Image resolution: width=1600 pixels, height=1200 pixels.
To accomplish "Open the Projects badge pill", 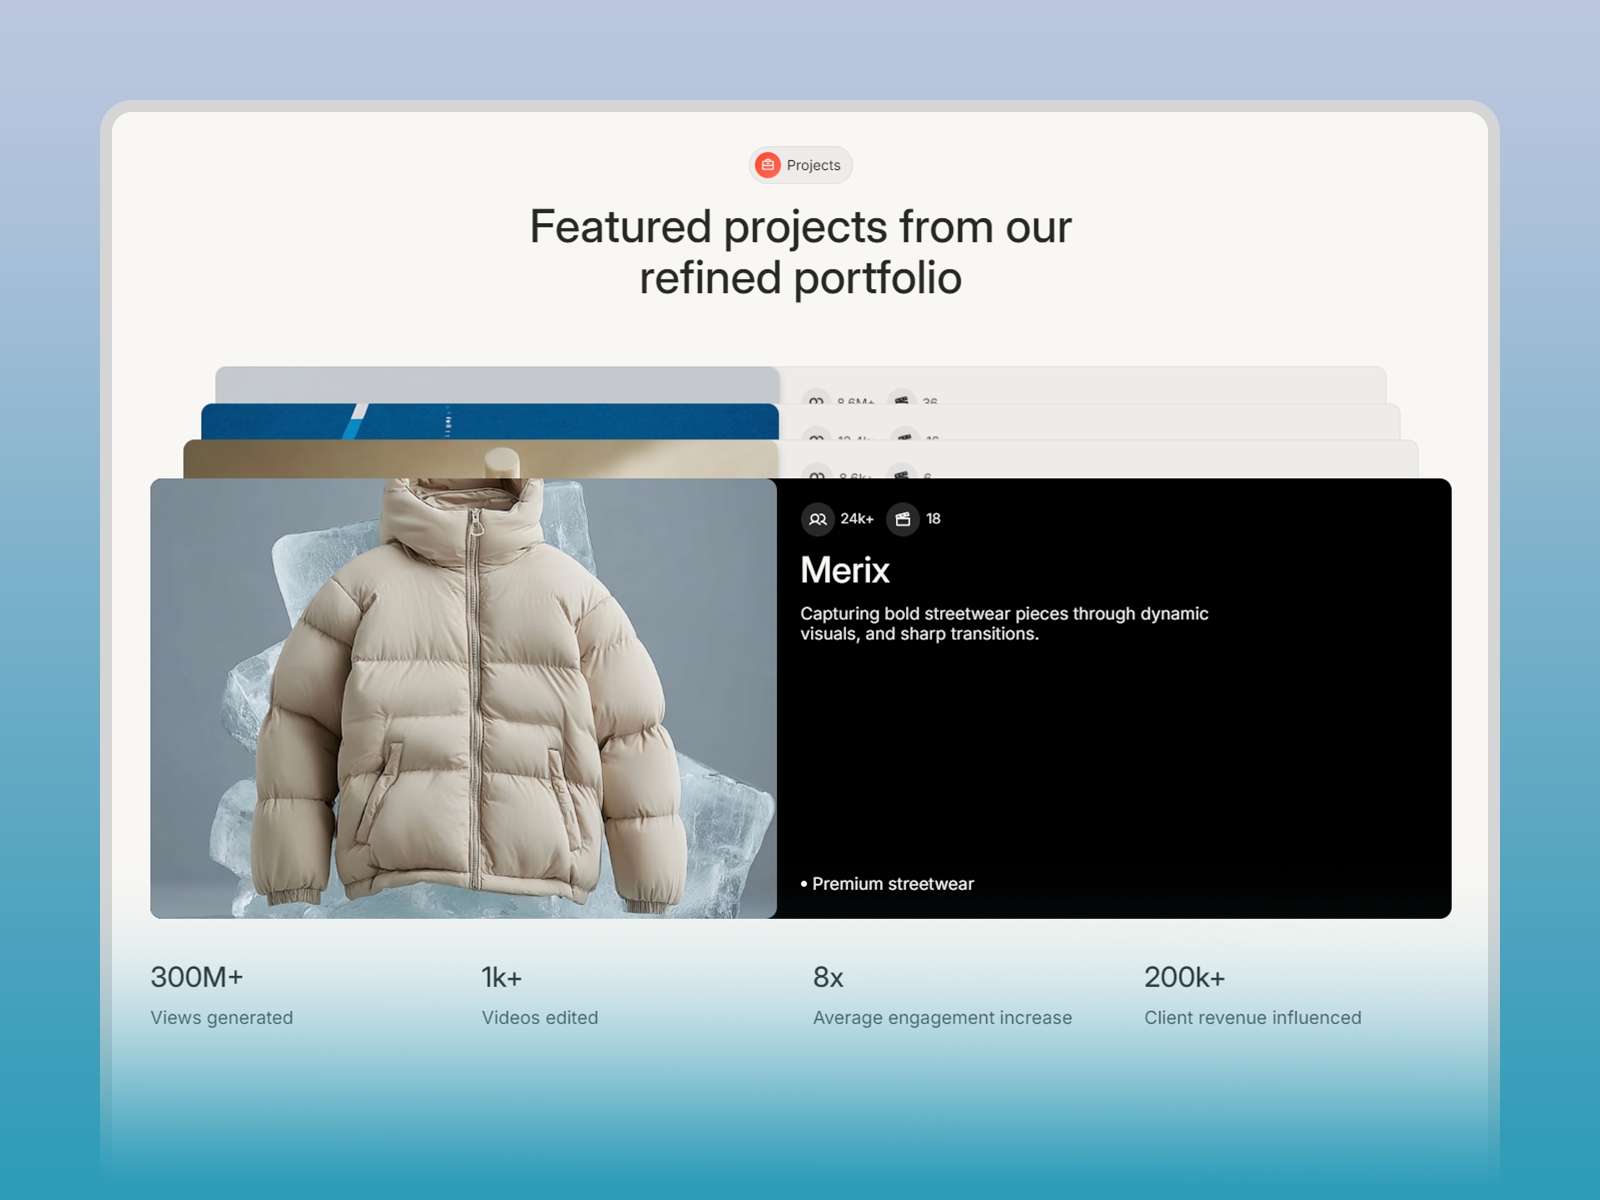I will pyautogui.click(x=800, y=165).
